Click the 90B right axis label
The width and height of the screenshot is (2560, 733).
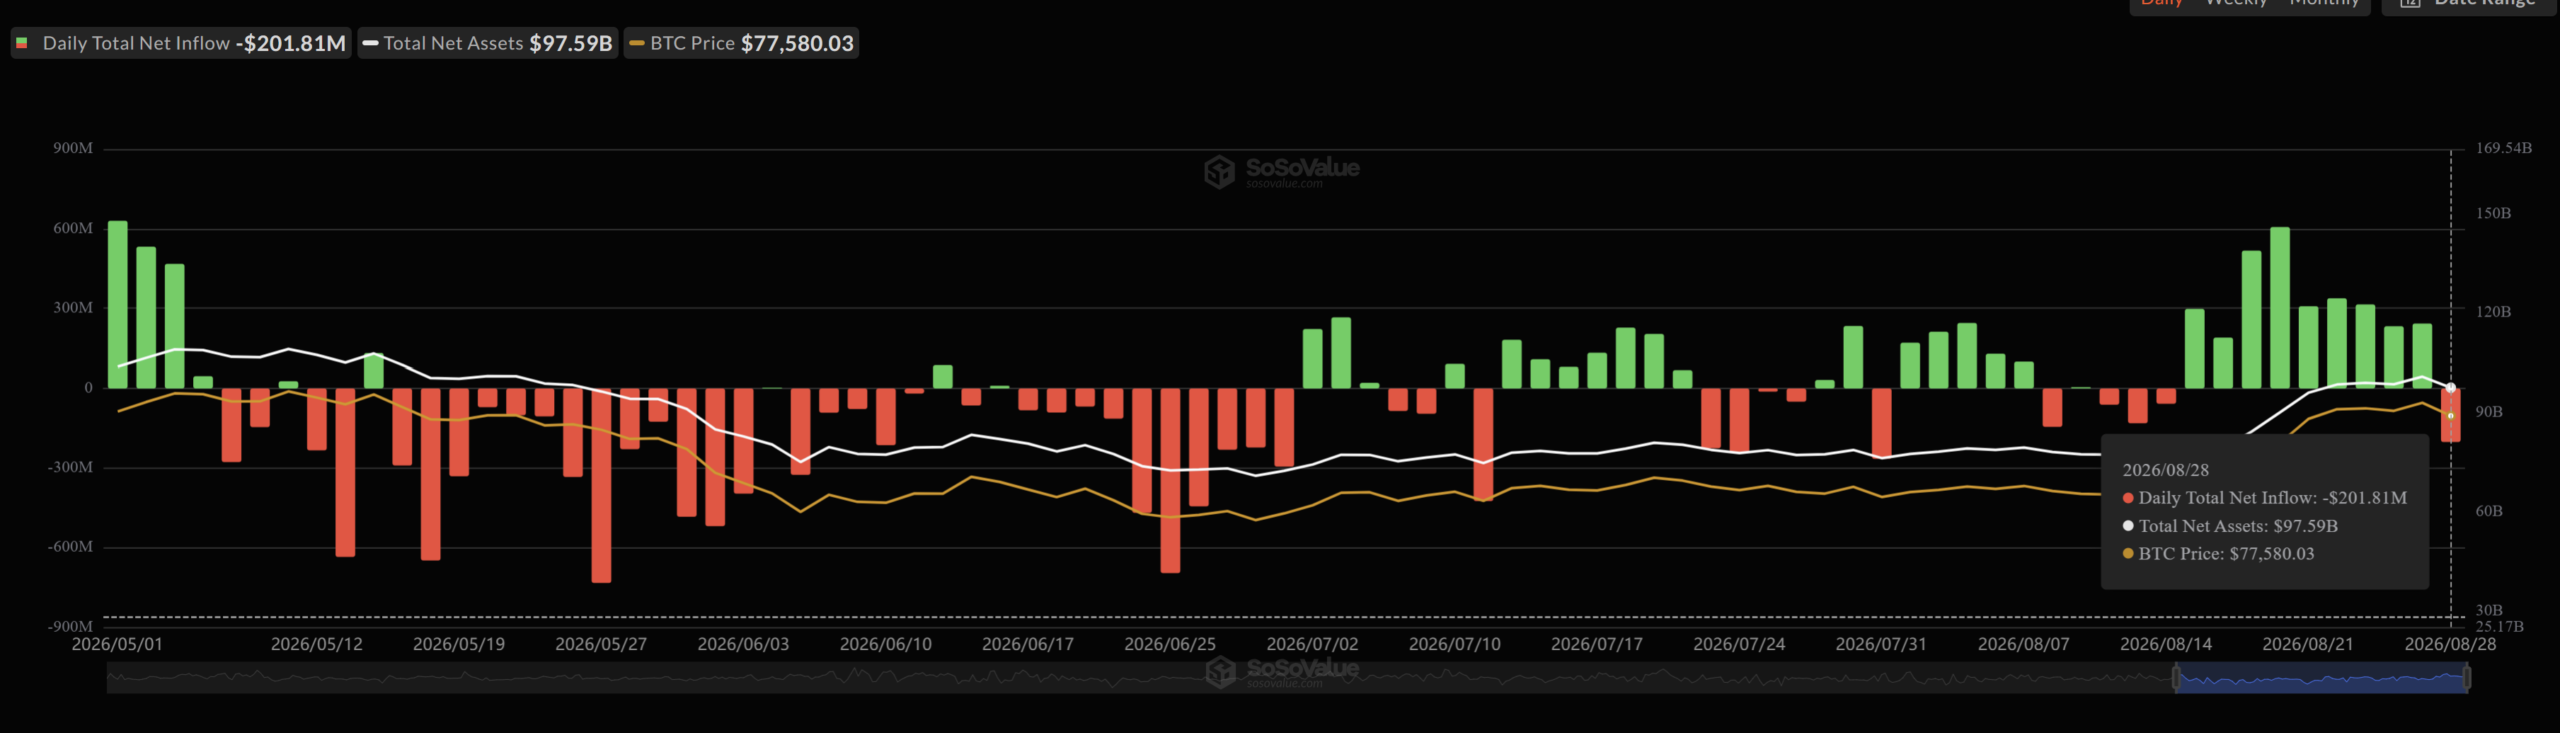(x=2489, y=411)
